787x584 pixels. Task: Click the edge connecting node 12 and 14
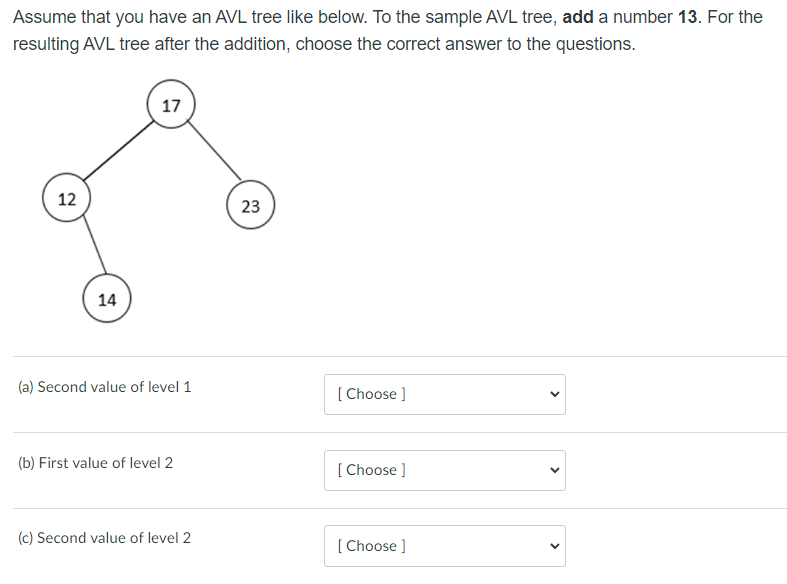[94, 244]
